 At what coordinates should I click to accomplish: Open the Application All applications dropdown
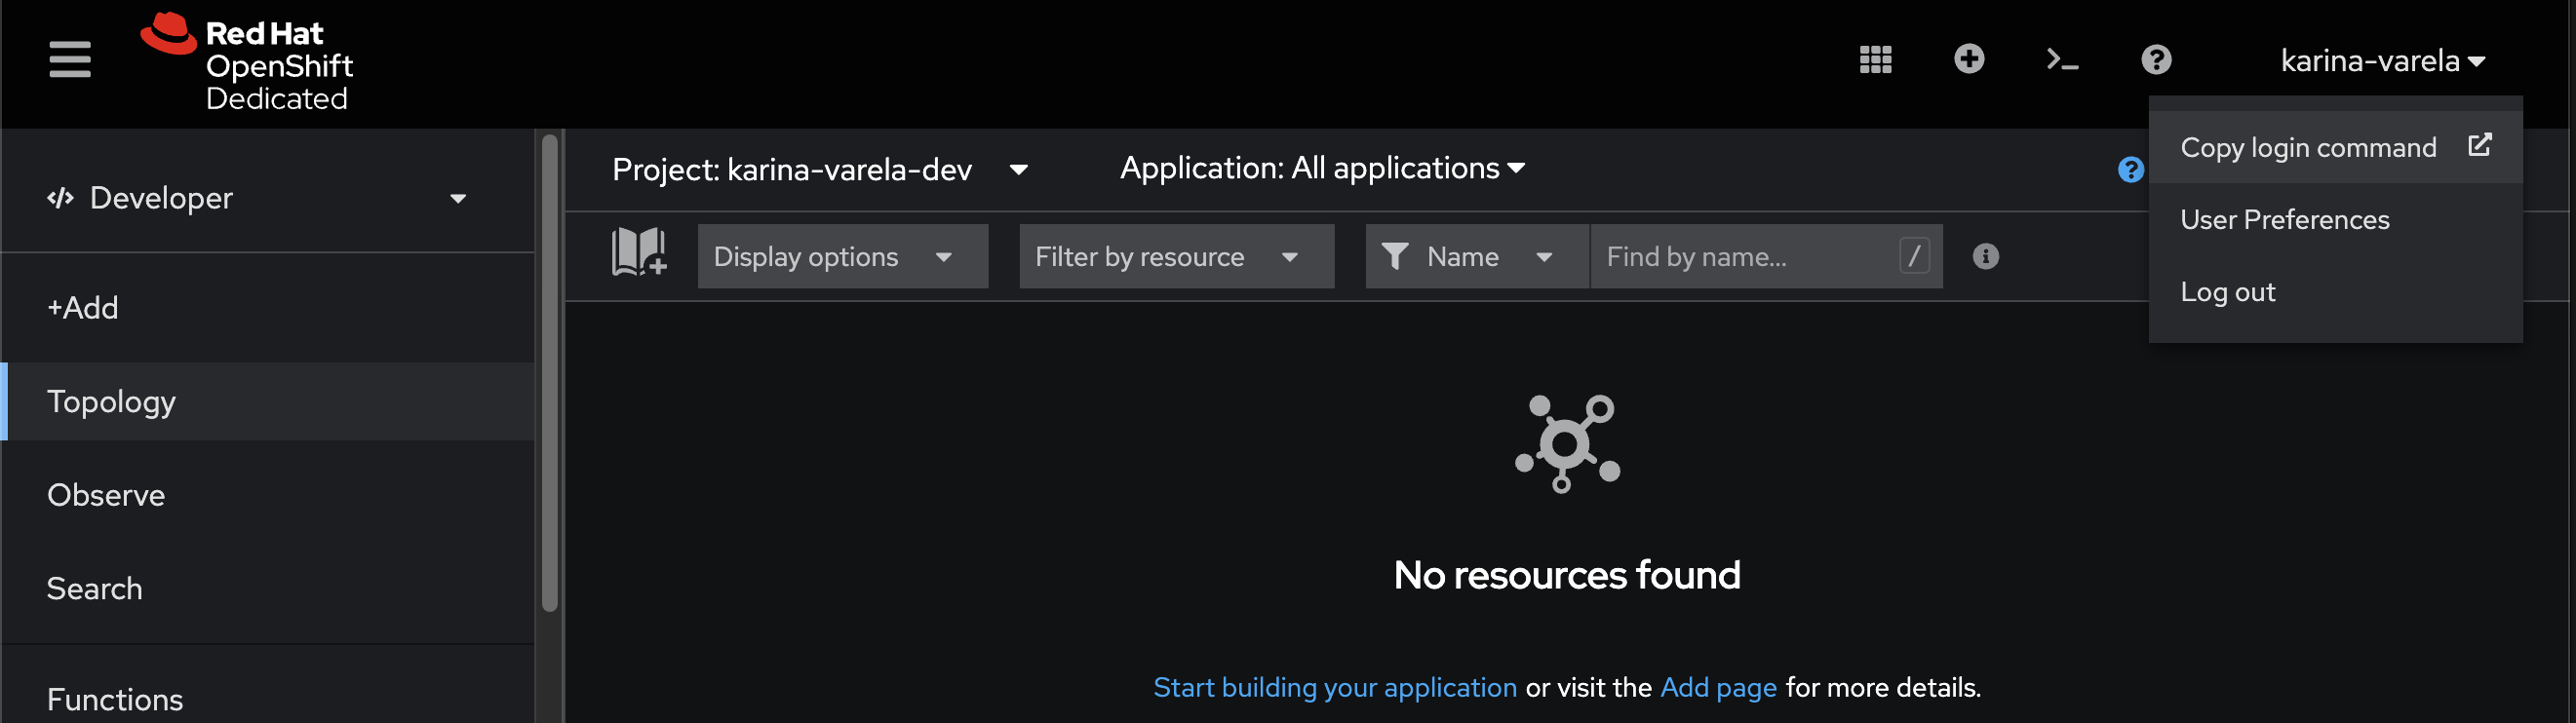(1322, 168)
